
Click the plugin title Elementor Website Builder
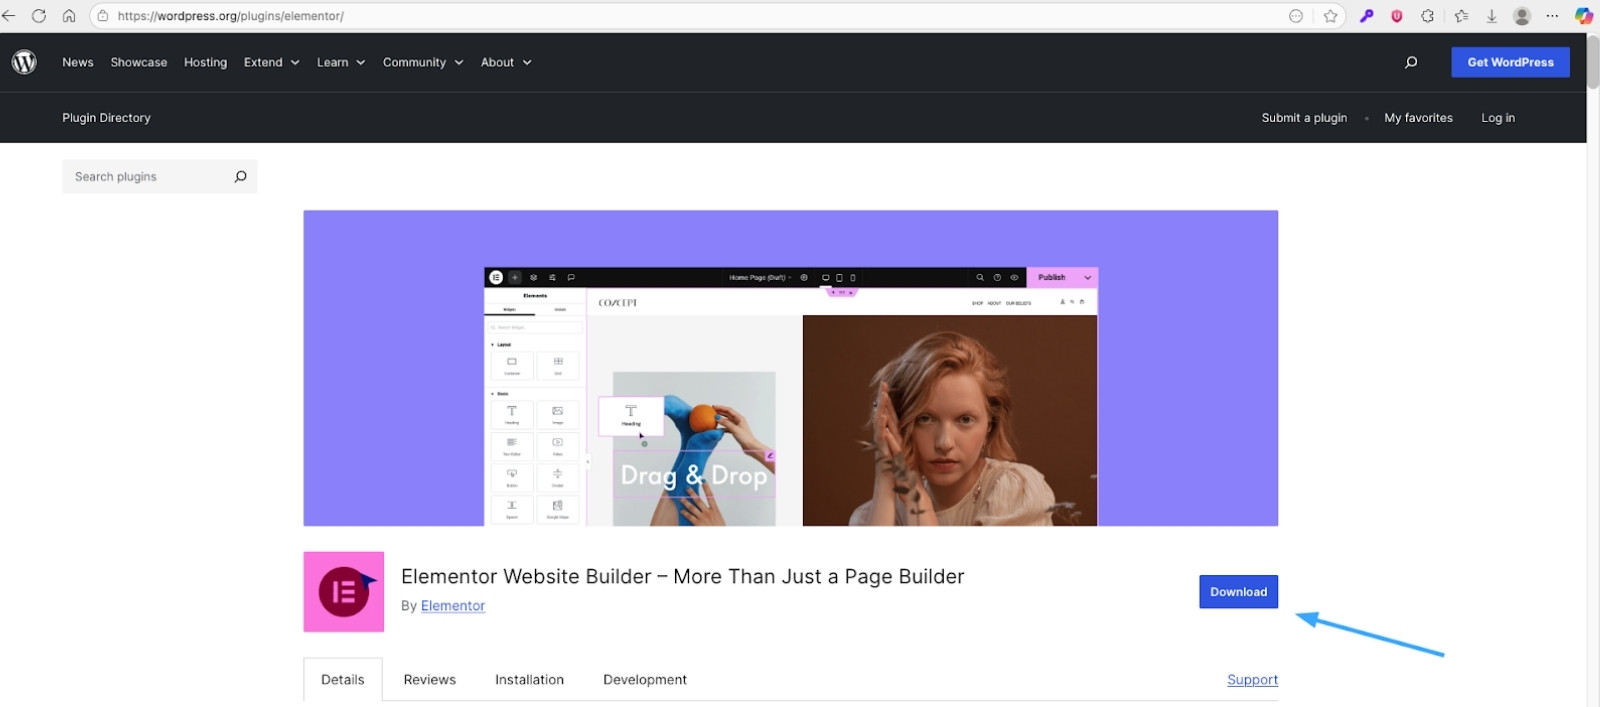point(683,577)
